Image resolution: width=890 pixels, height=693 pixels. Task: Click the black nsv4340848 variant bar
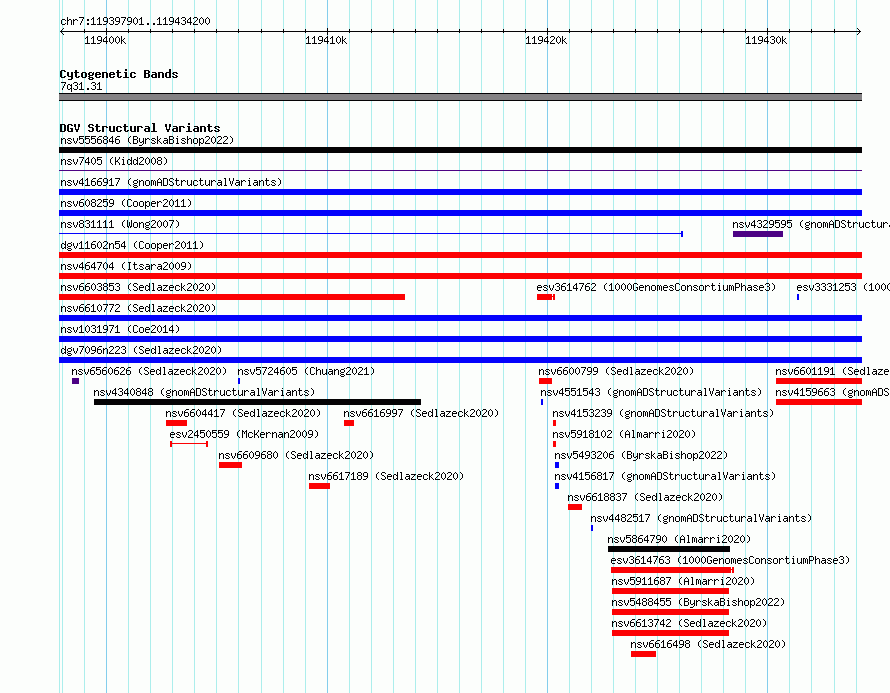[258, 402]
